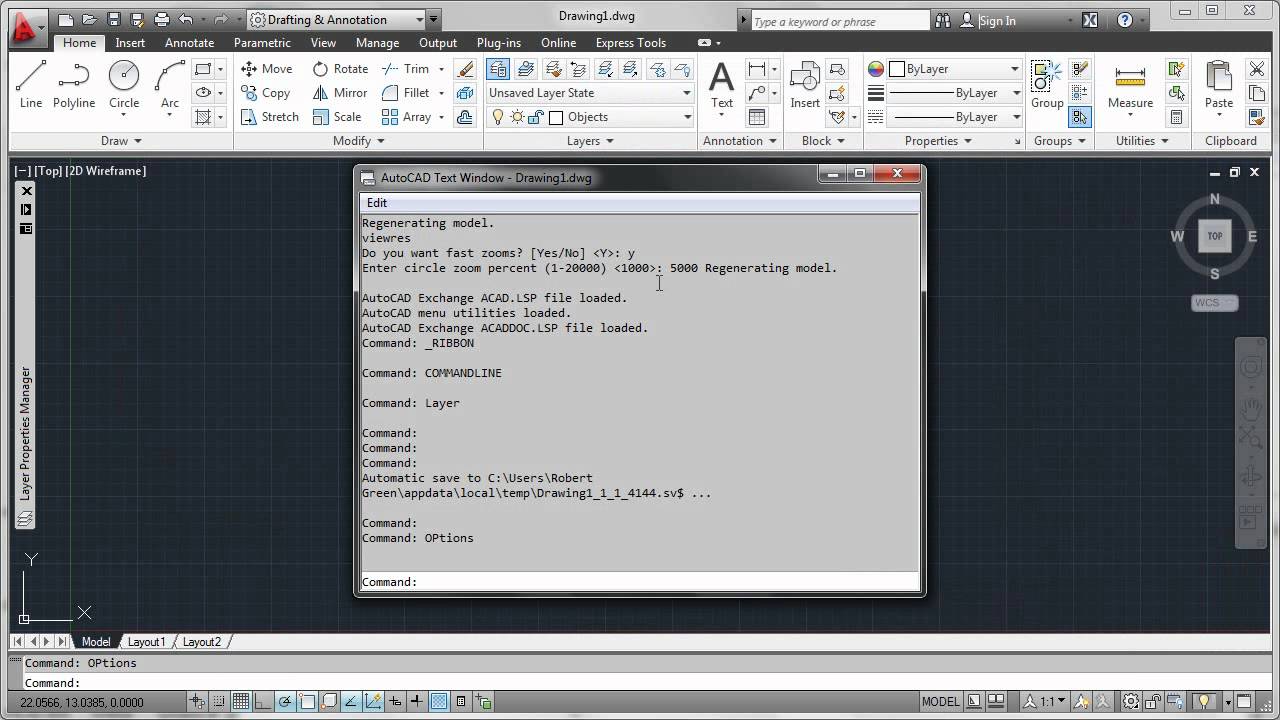Toggle layer lock icon in Layers panel
Viewport: 1280px width, 720px height.
click(536, 117)
